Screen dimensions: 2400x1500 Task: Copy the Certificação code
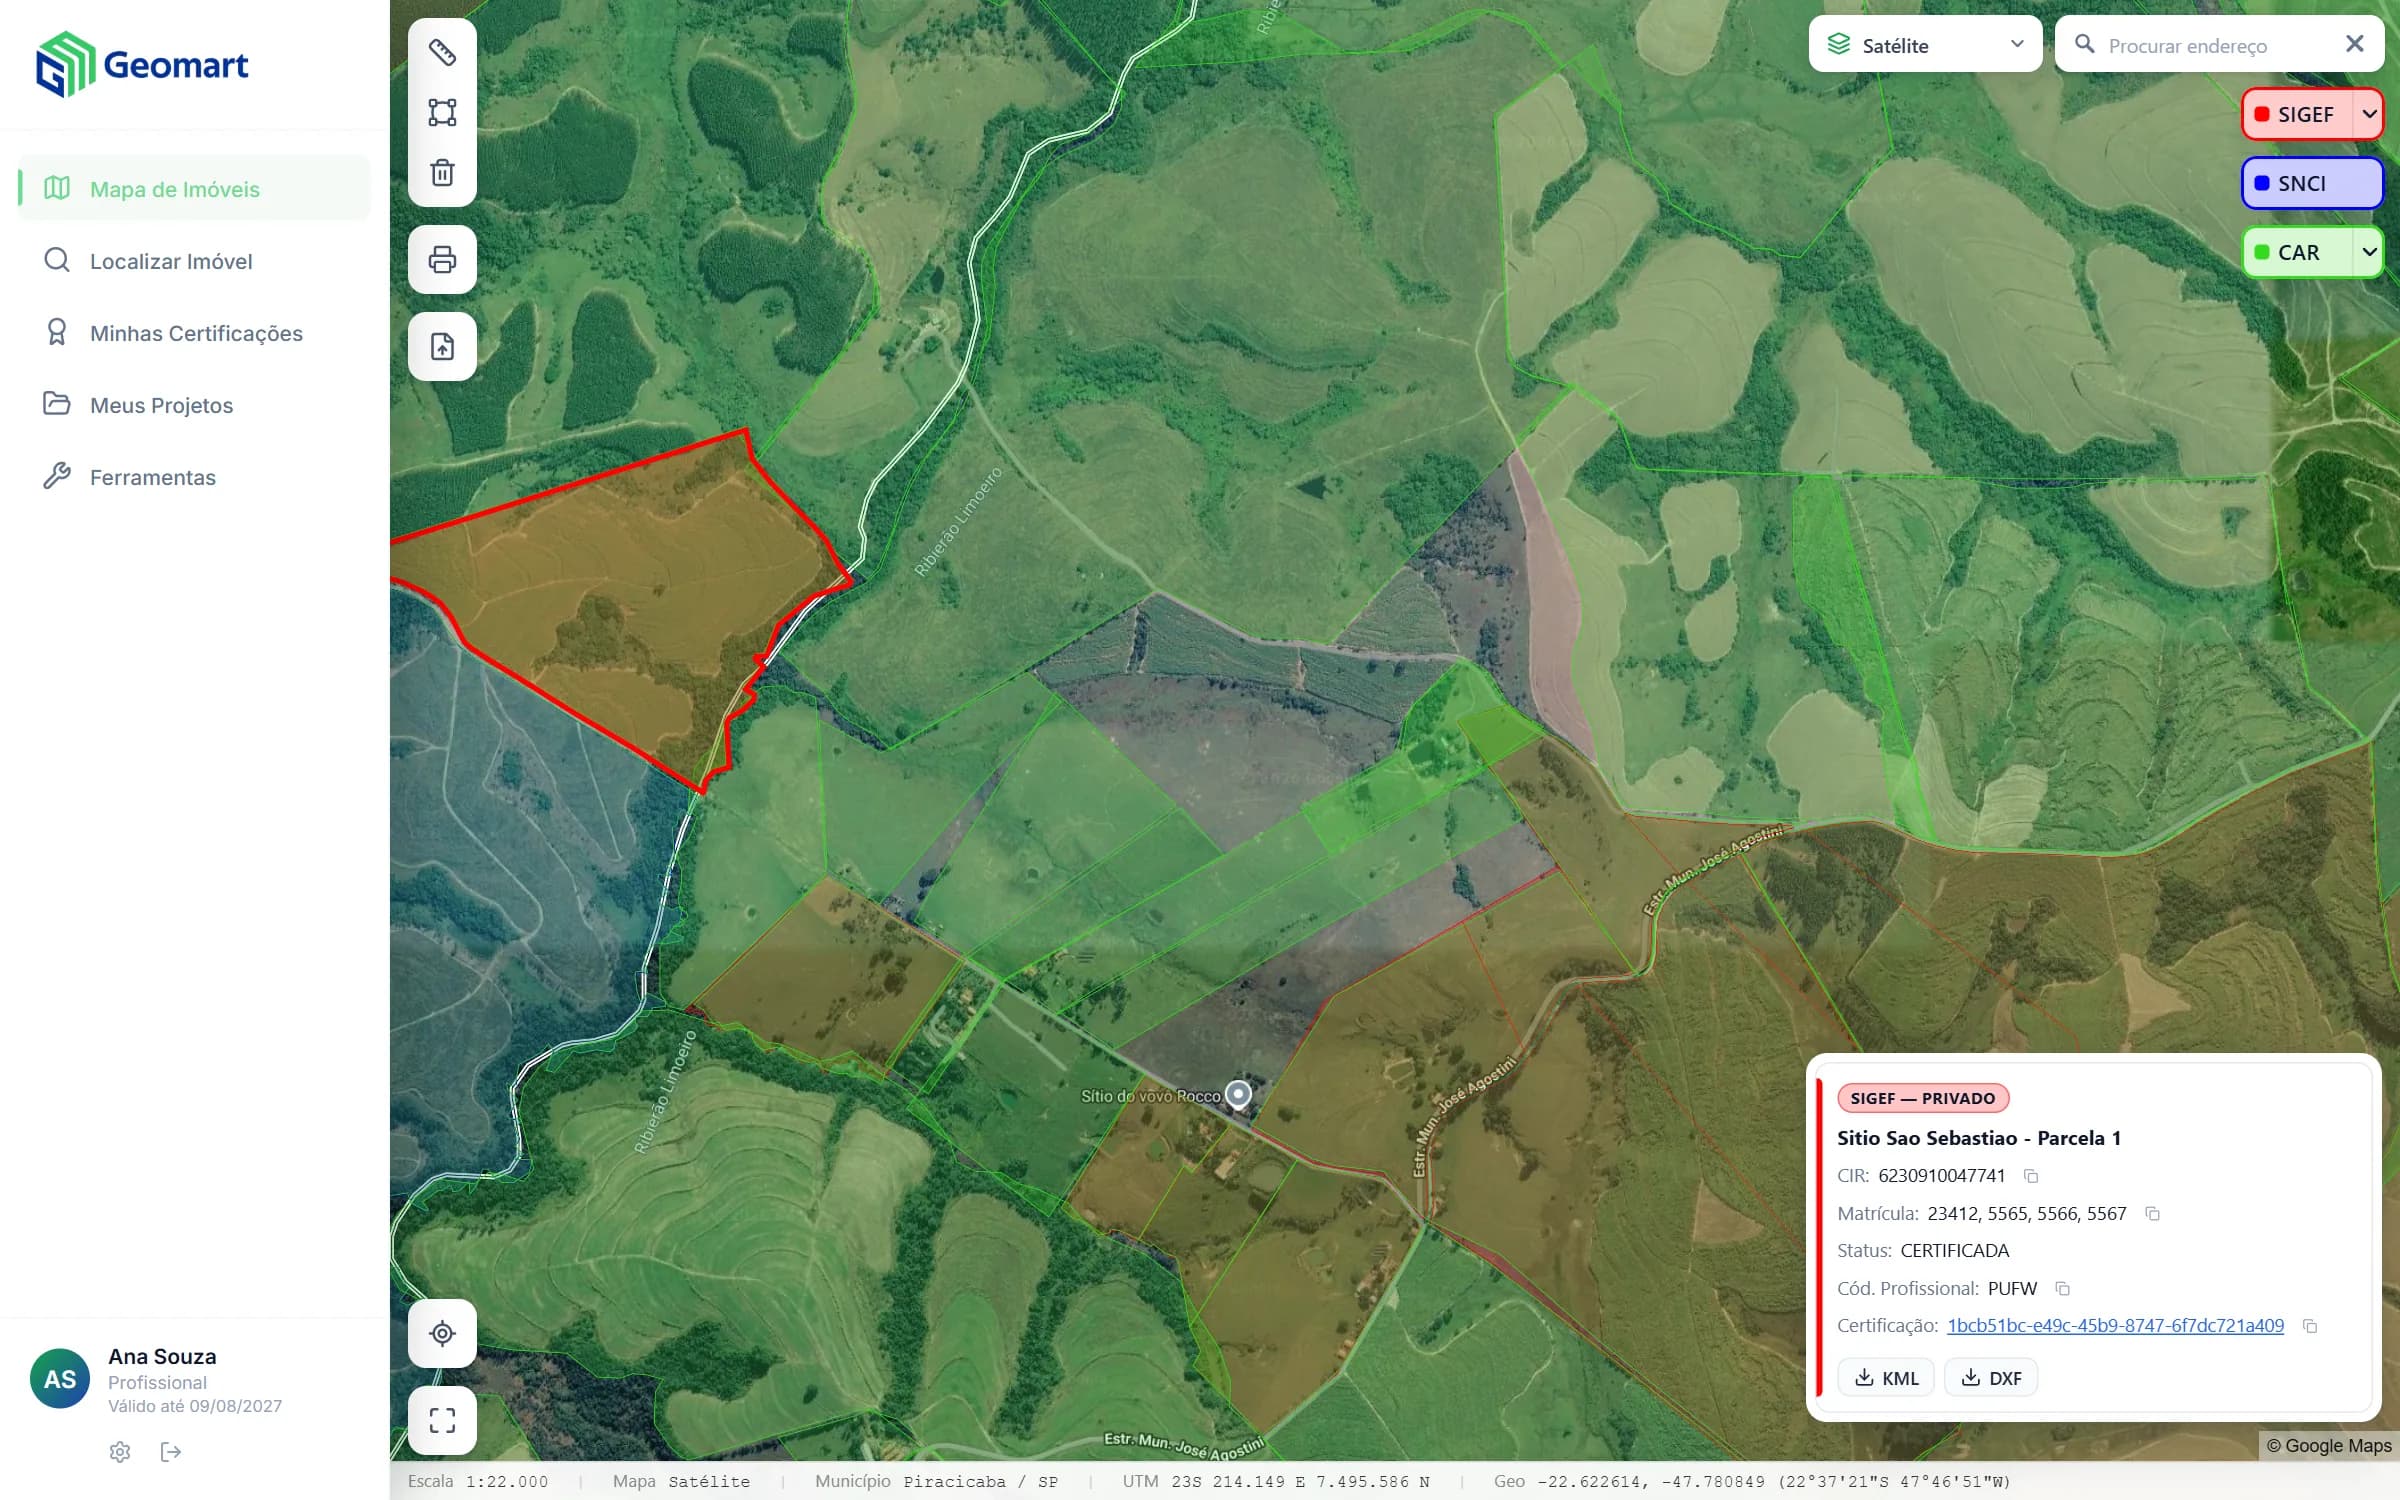(2310, 1326)
